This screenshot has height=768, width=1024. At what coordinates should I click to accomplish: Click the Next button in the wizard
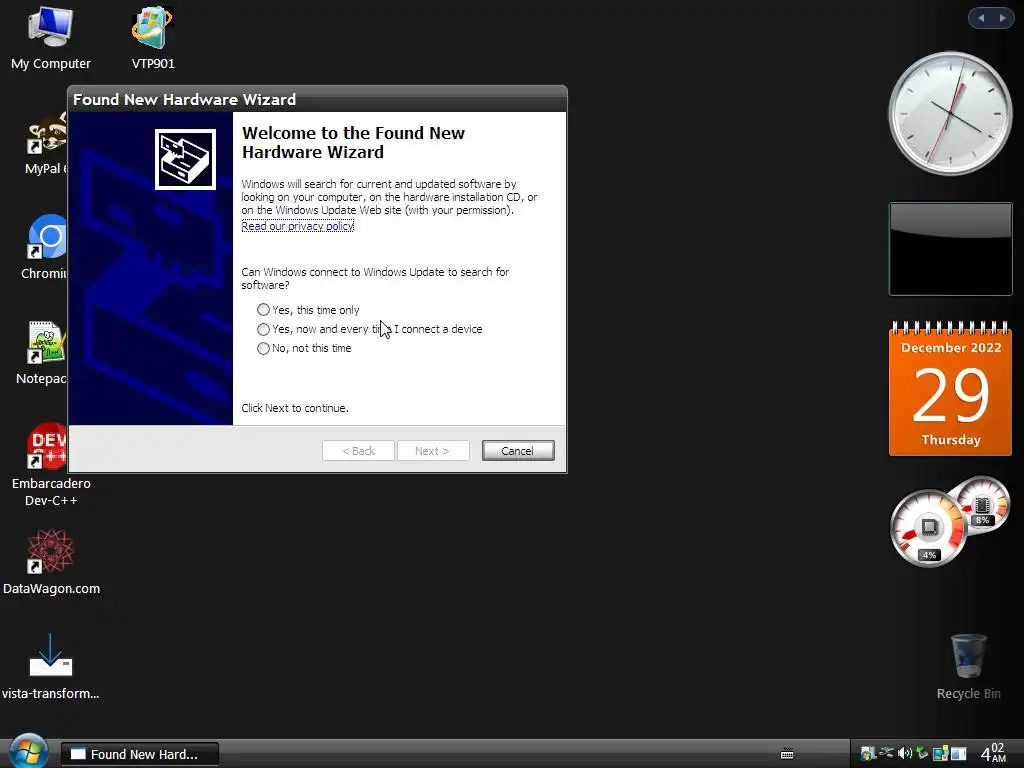[x=432, y=451]
